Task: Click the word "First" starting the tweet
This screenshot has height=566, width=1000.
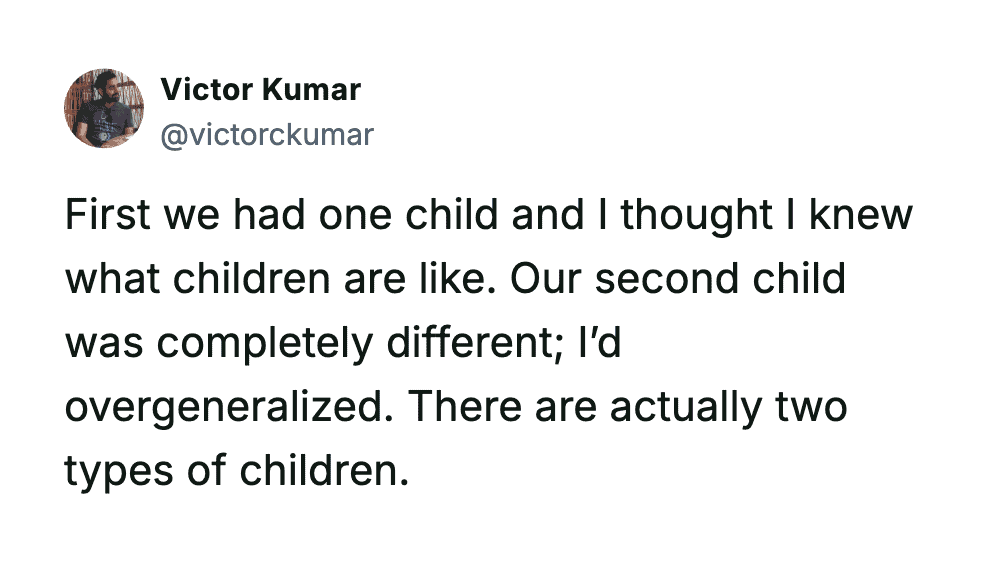Action: click(x=104, y=217)
